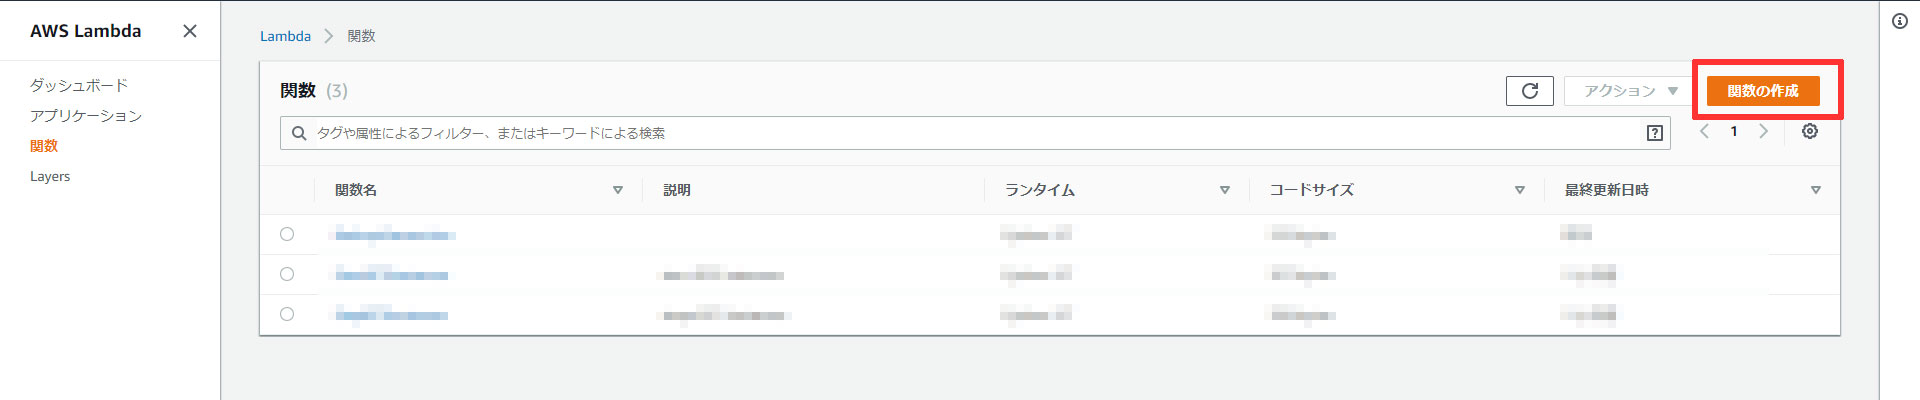Select the second function radio button

pos(287,274)
